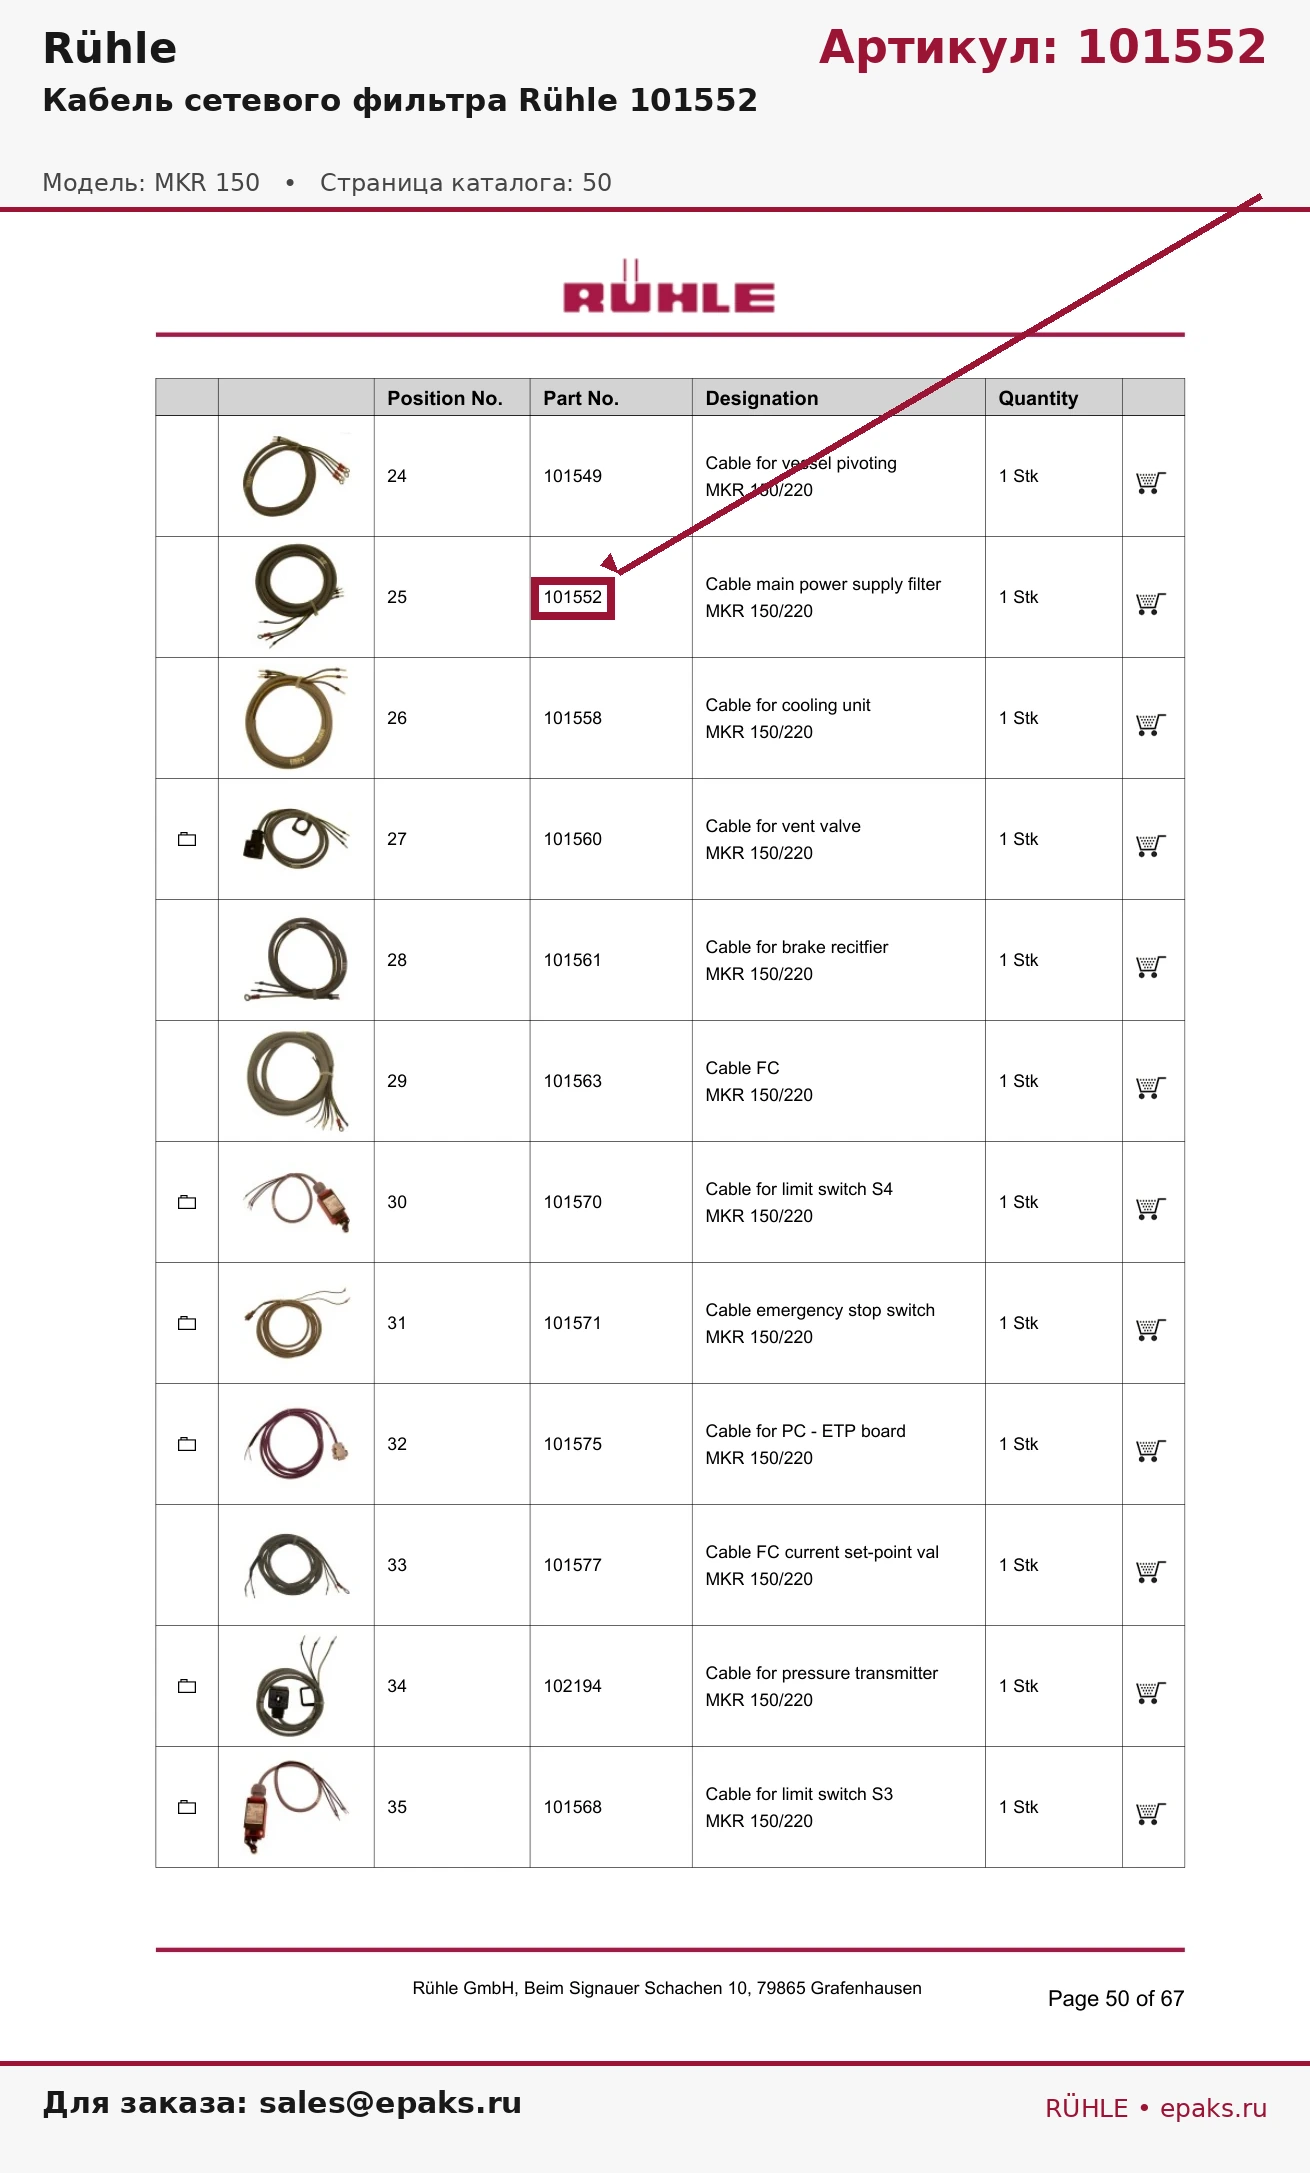
Task: Click folder icon in position 31 row
Action: tap(187, 1323)
